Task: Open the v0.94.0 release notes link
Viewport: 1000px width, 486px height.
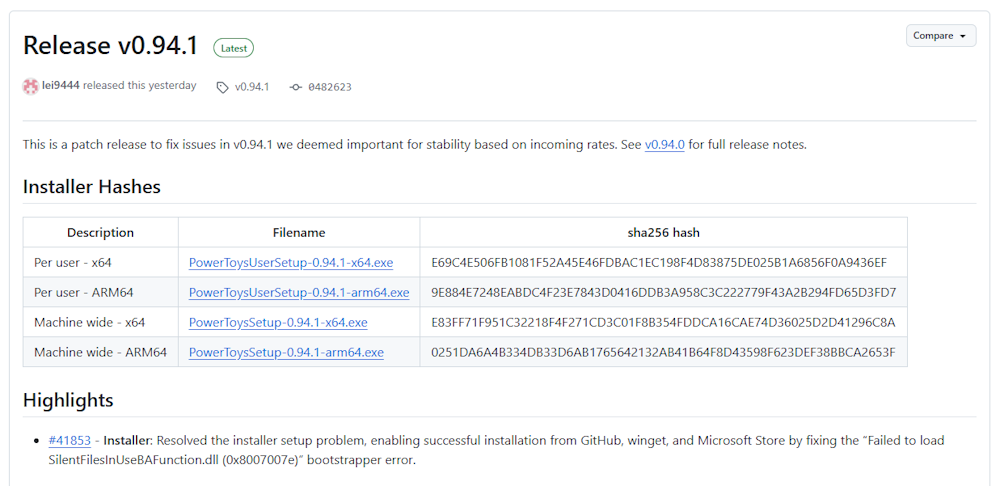Action: 665,144
